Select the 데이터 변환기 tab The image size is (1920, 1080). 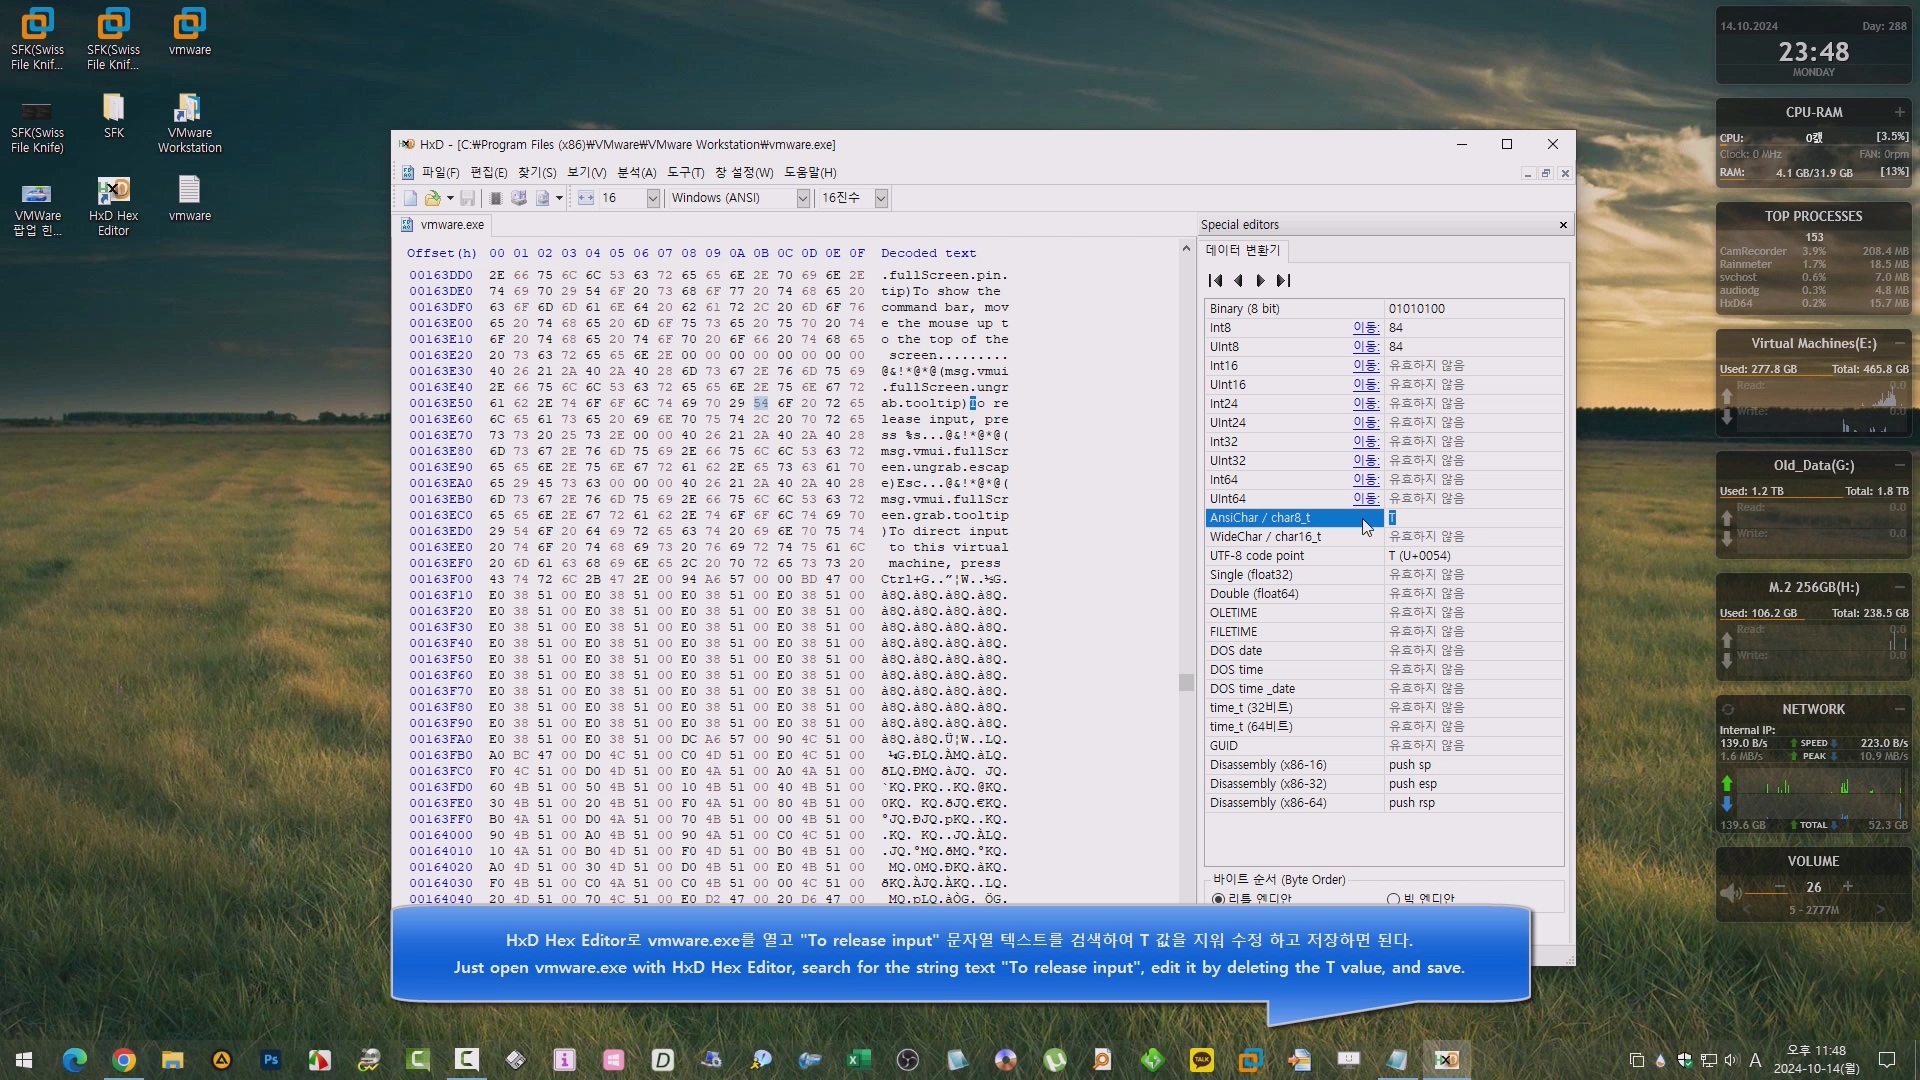[x=1243, y=250]
